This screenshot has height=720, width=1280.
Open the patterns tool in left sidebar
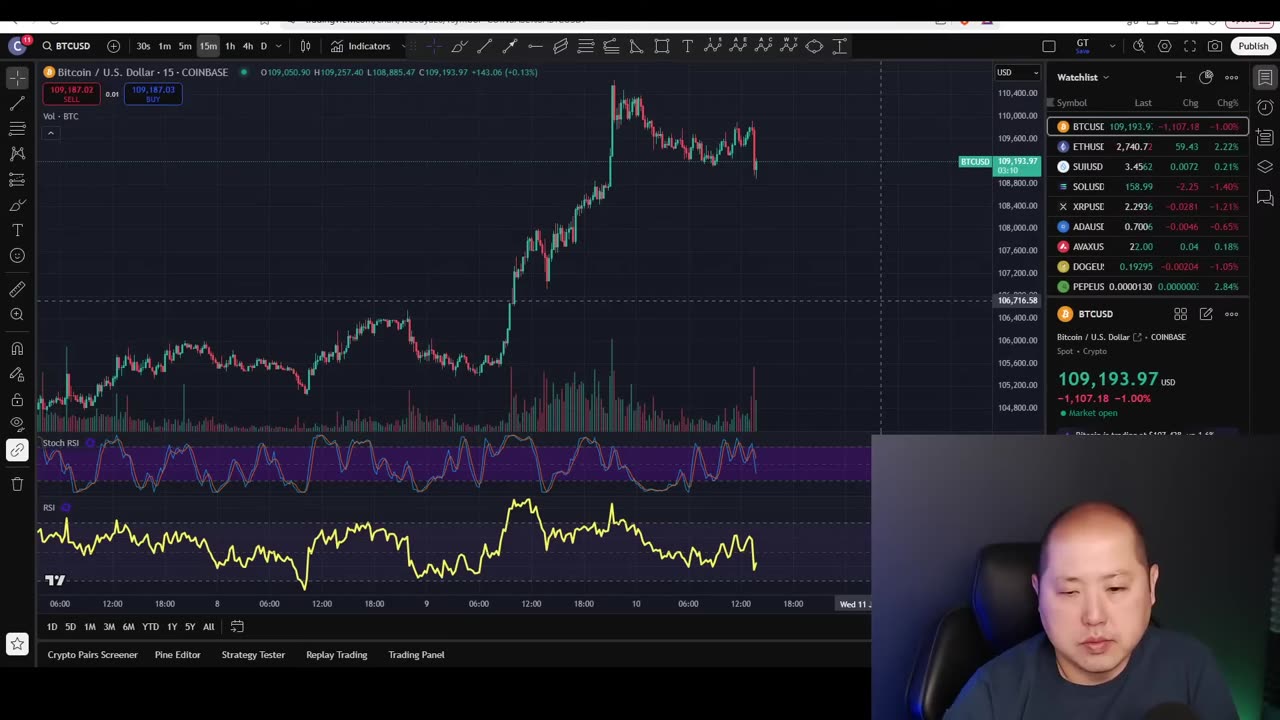[17, 154]
